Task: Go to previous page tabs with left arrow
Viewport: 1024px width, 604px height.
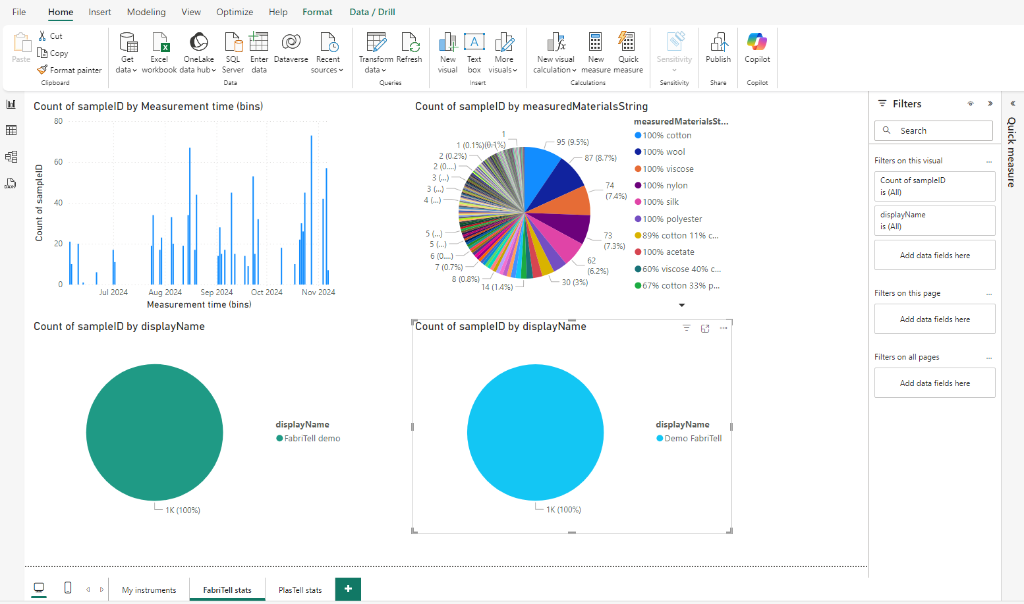Action: tap(88, 590)
